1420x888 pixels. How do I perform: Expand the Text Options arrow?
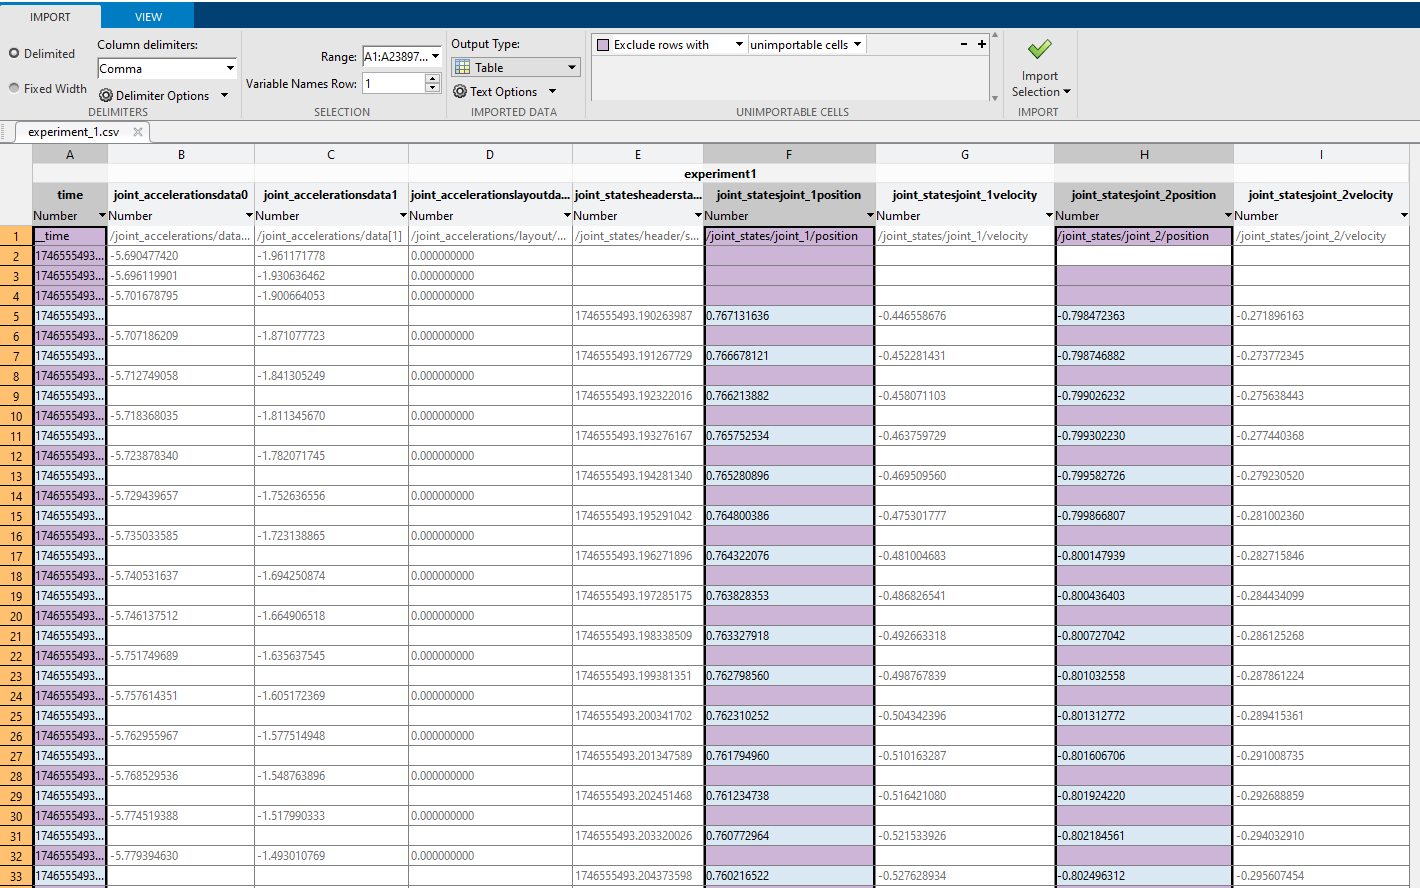(552, 92)
